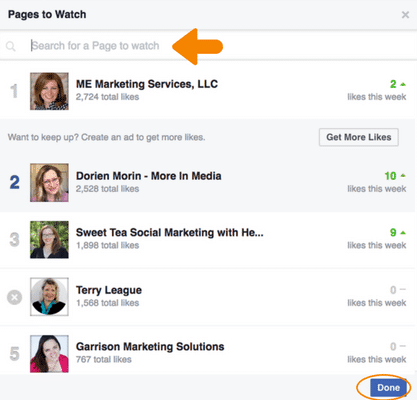Screen dimensions: 417x400
Task: Remove Terry League from watched pages
Action: click(x=15, y=297)
